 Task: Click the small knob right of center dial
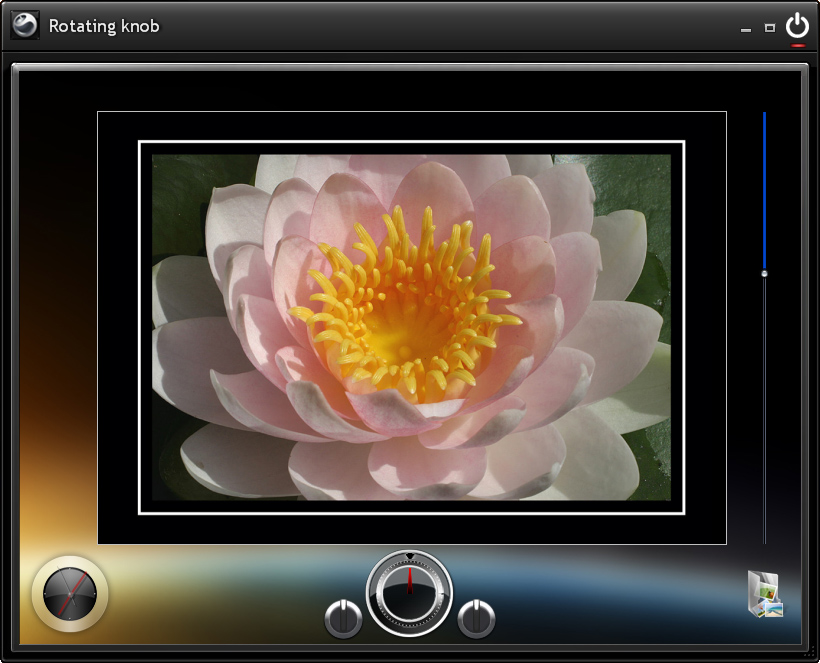click(476, 619)
